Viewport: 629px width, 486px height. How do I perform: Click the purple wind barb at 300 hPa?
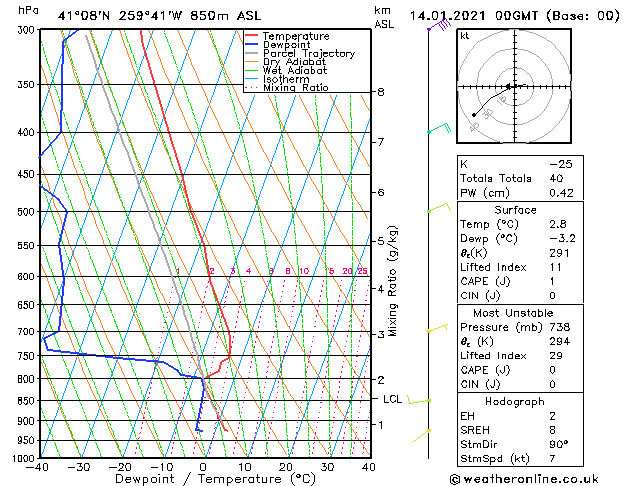tap(439, 25)
